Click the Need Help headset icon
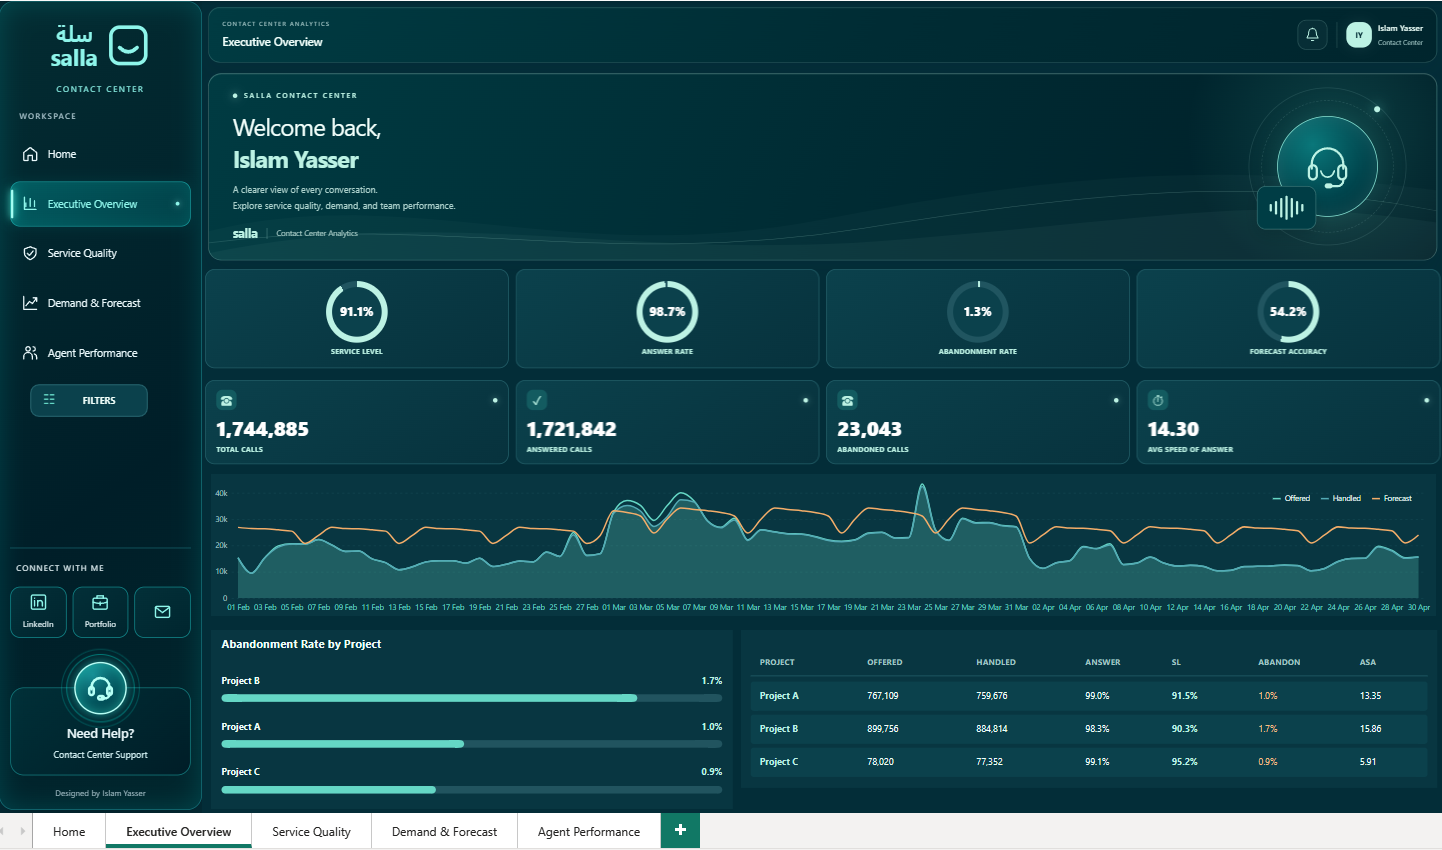The image size is (1442, 850). (x=100, y=688)
